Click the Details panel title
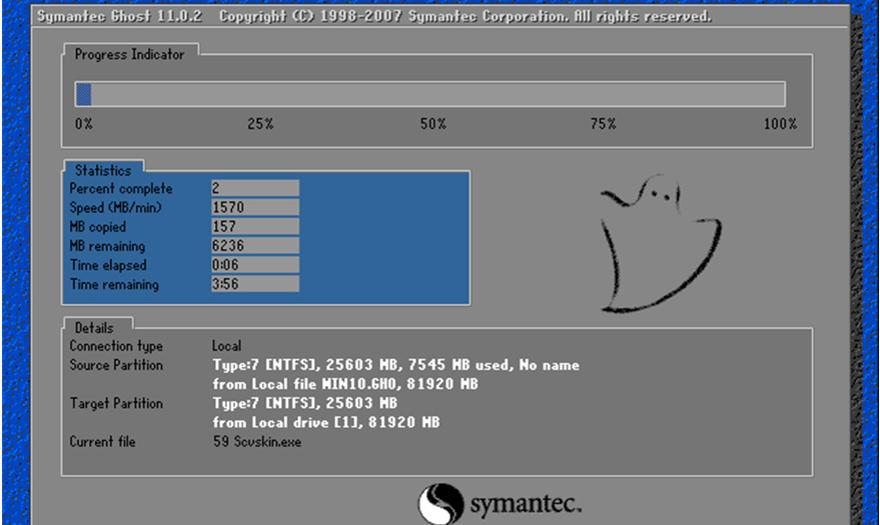 (94, 327)
